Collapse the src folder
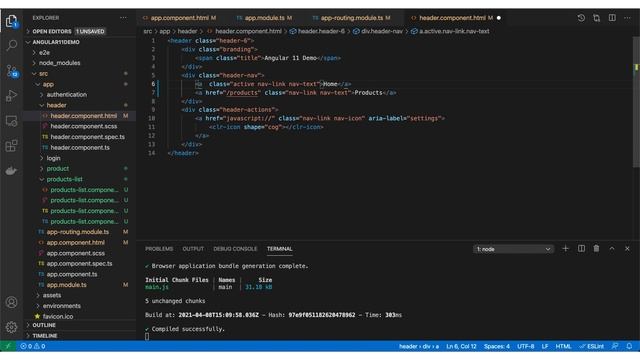The image size is (640, 360). (80, 74)
